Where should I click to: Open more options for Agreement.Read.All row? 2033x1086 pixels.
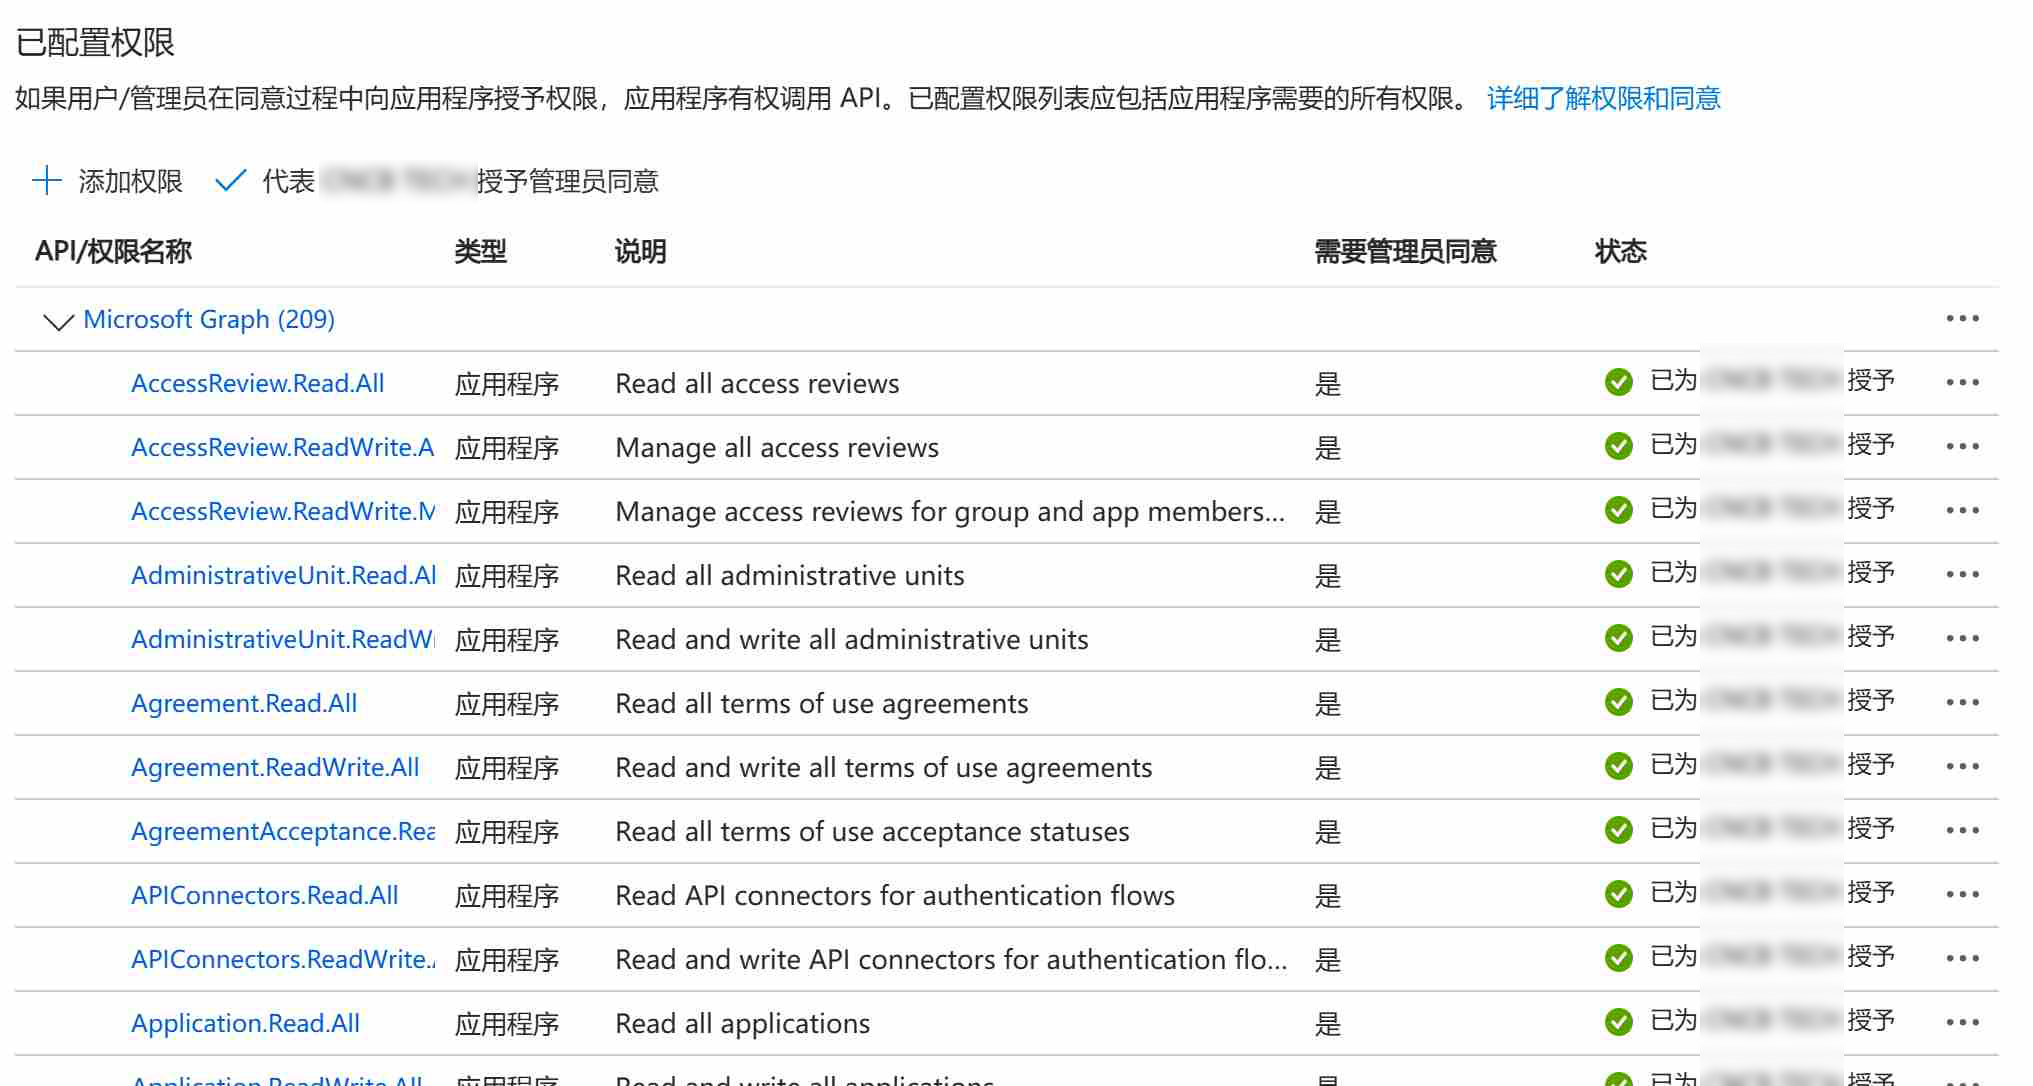coord(1962,703)
